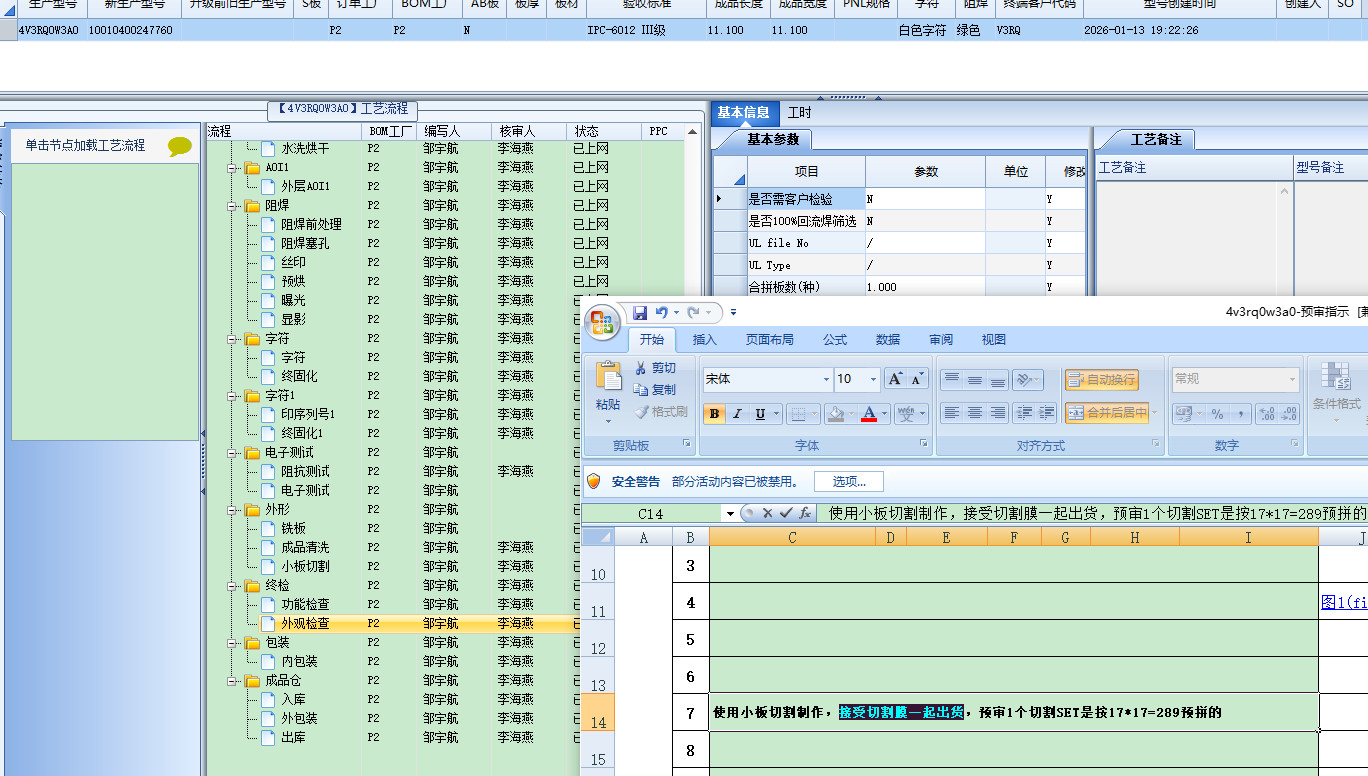Open the Excel 插入 ribbon tab
Image resolution: width=1368 pixels, height=776 pixels.
point(705,340)
